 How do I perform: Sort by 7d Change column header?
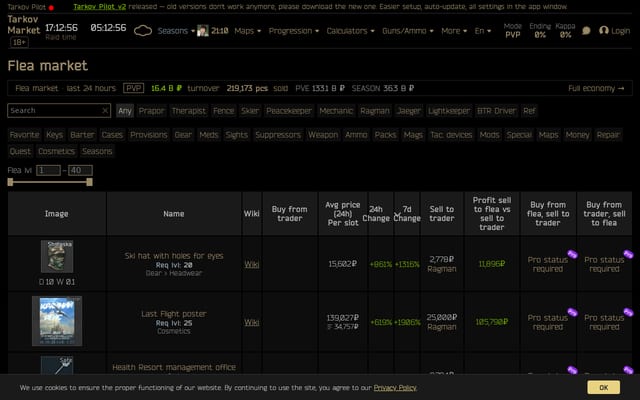pyautogui.click(x=407, y=213)
